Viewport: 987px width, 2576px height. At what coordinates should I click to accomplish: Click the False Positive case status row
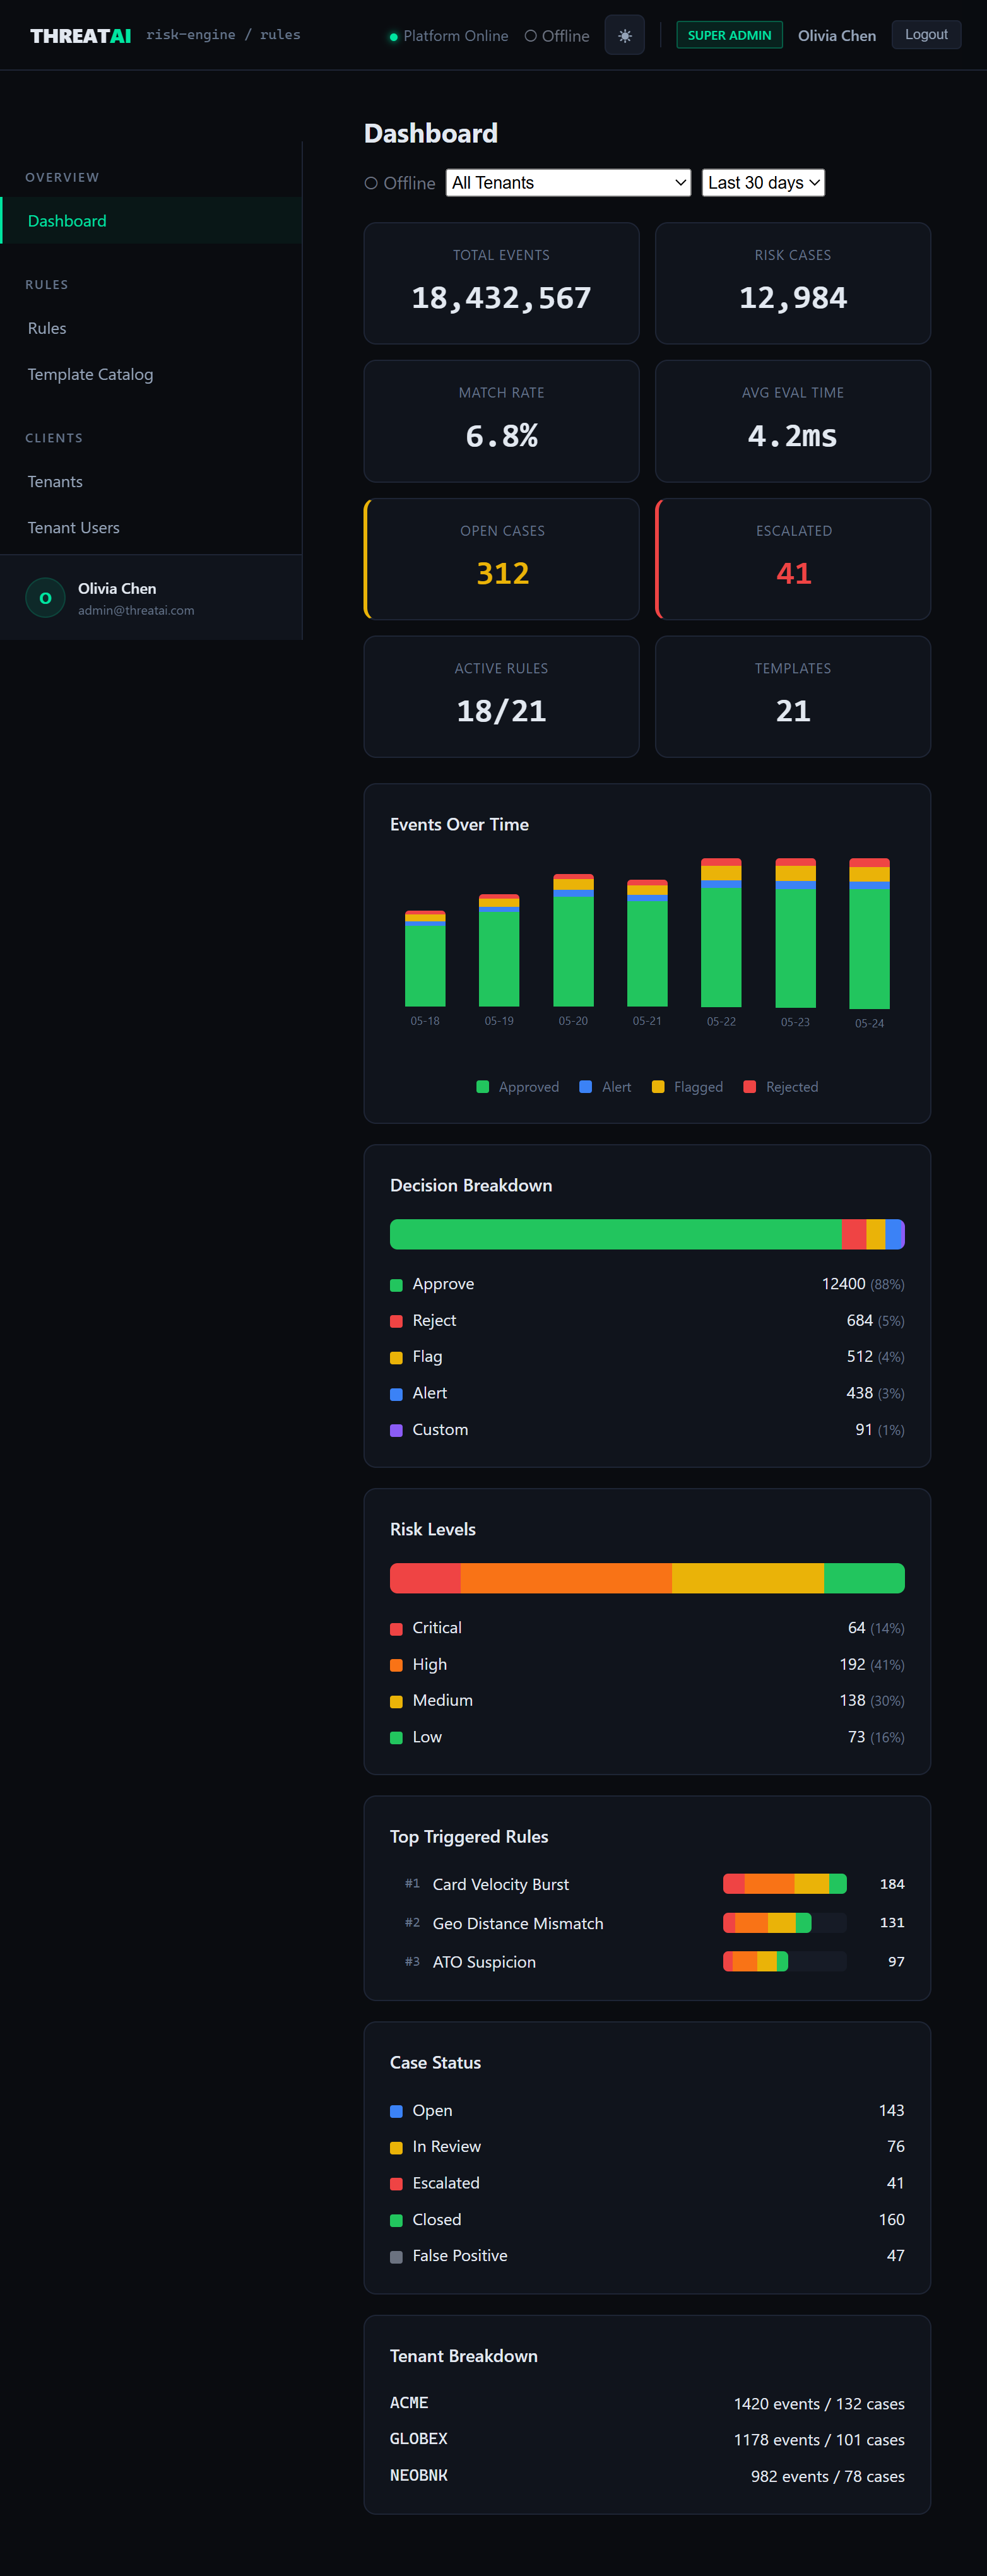click(x=647, y=2256)
